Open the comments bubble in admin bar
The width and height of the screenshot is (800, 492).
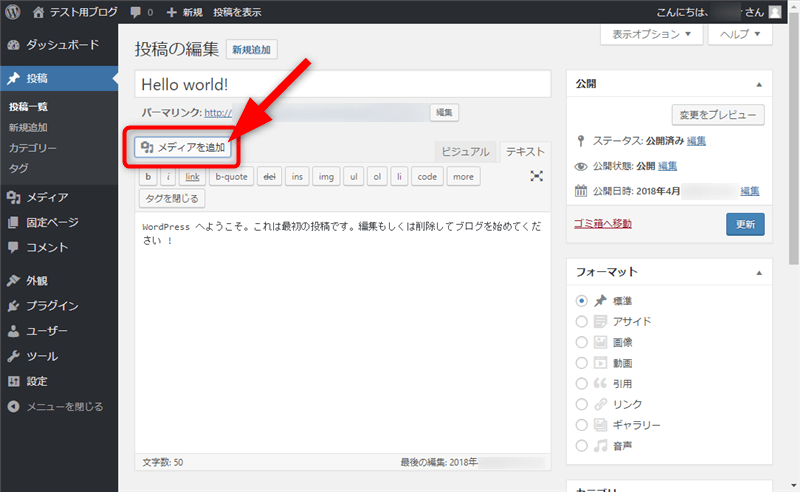coord(141,12)
